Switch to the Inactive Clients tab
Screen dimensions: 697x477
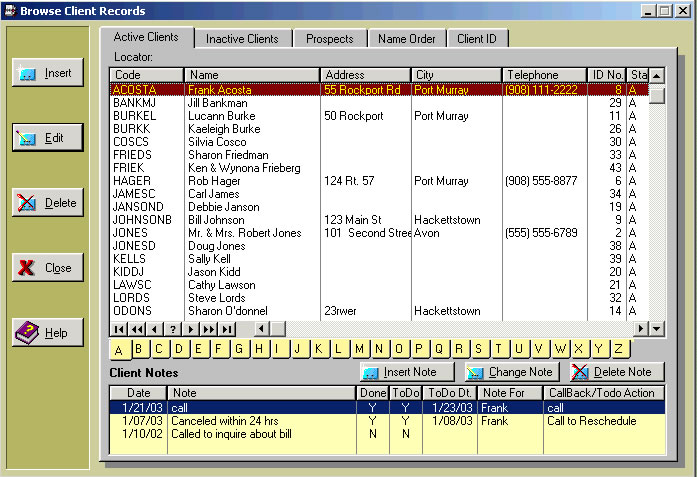[x=242, y=39]
